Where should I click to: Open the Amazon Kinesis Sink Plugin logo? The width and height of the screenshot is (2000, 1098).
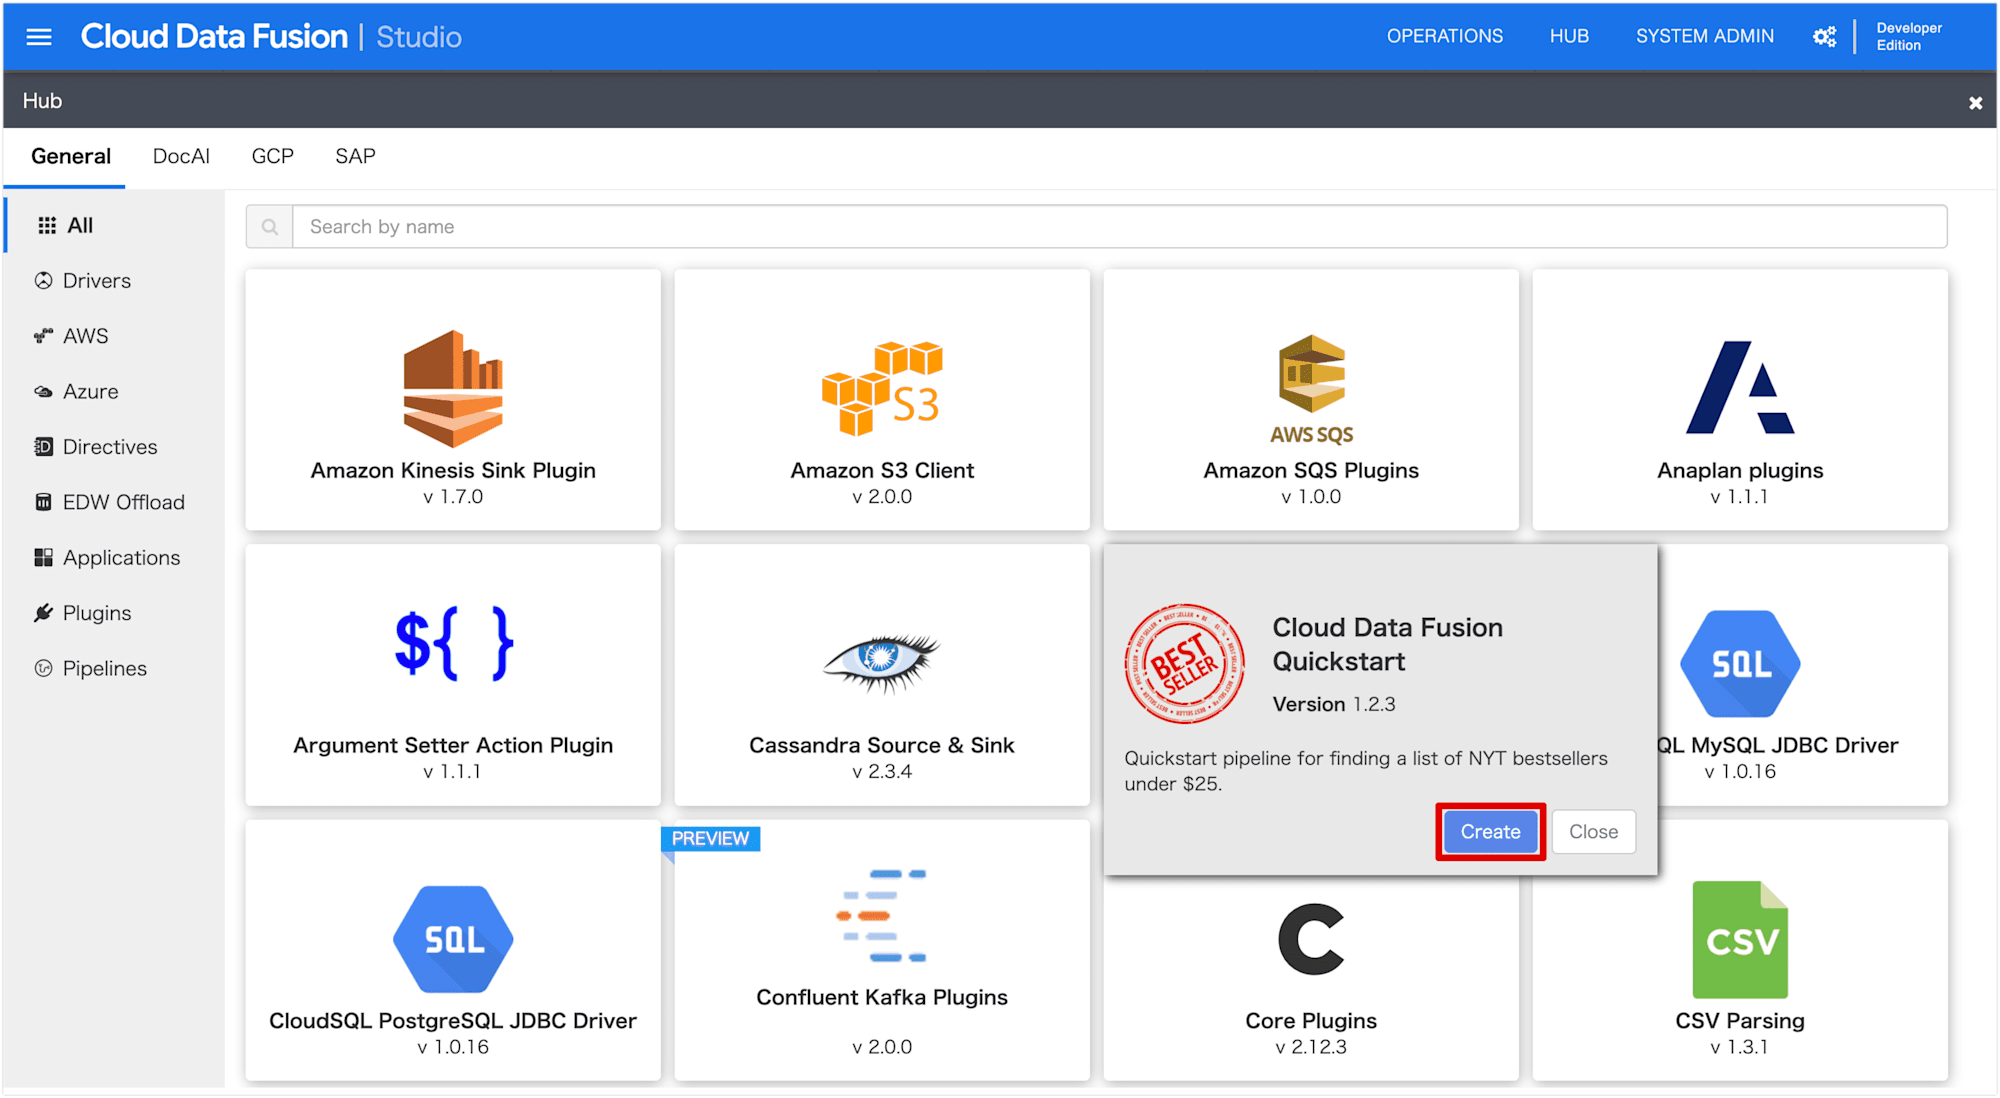click(453, 388)
